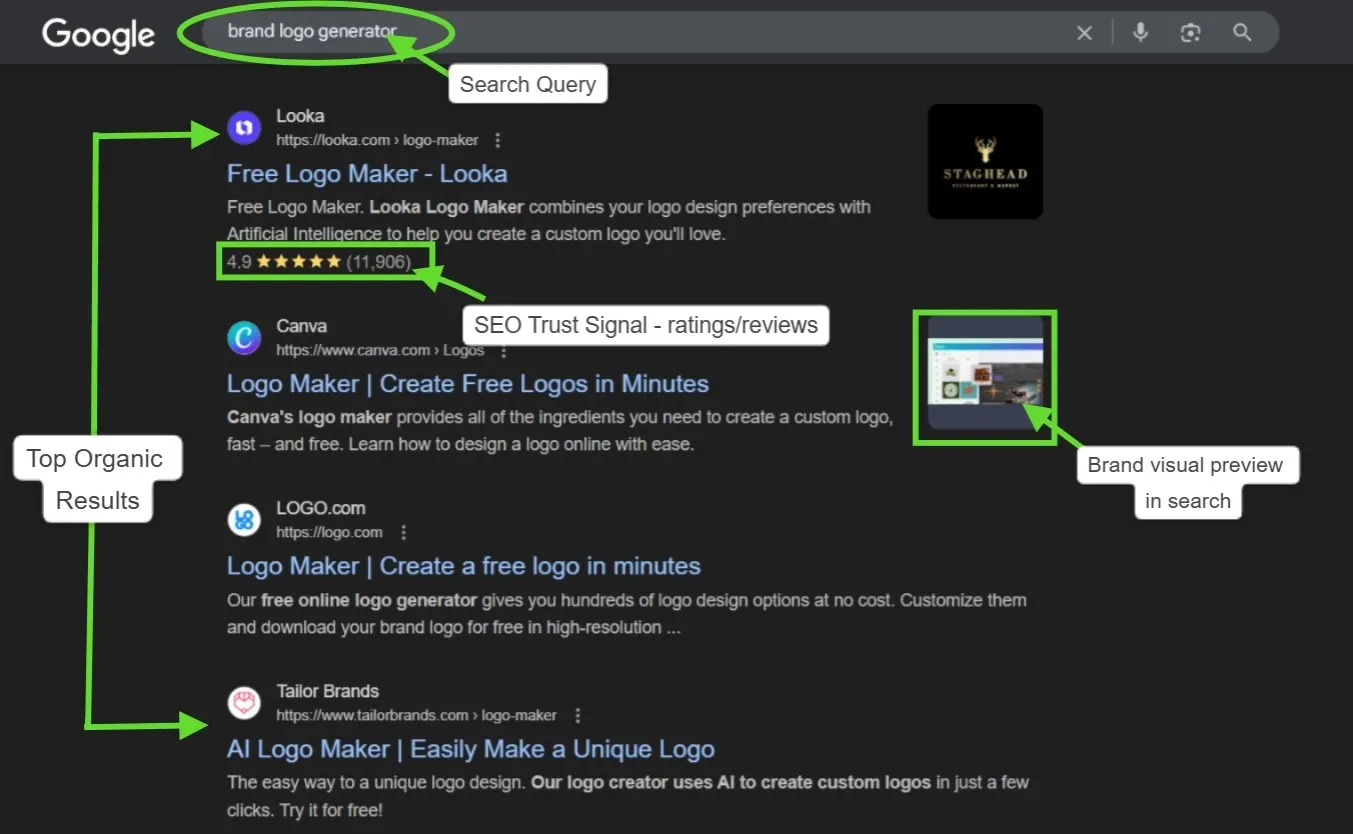Image resolution: width=1353 pixels, height=834 pixels.
Task: Open three-dot menu for LOGO.com result
Action: pos(403,533)
